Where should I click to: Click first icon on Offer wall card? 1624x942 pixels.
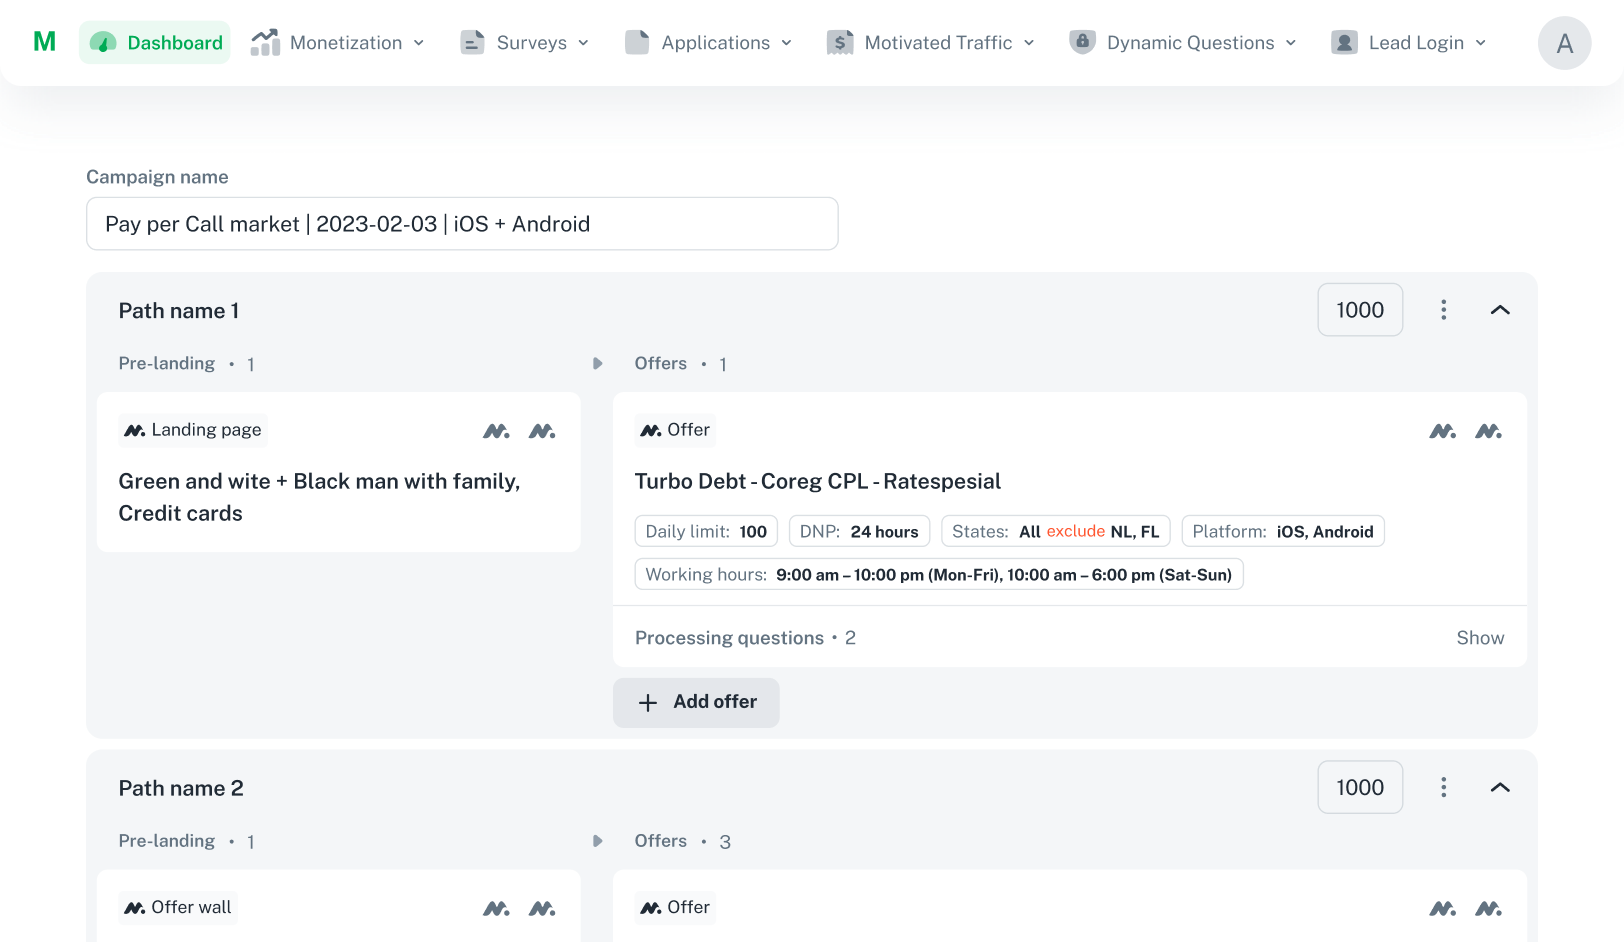coord(497,908)
